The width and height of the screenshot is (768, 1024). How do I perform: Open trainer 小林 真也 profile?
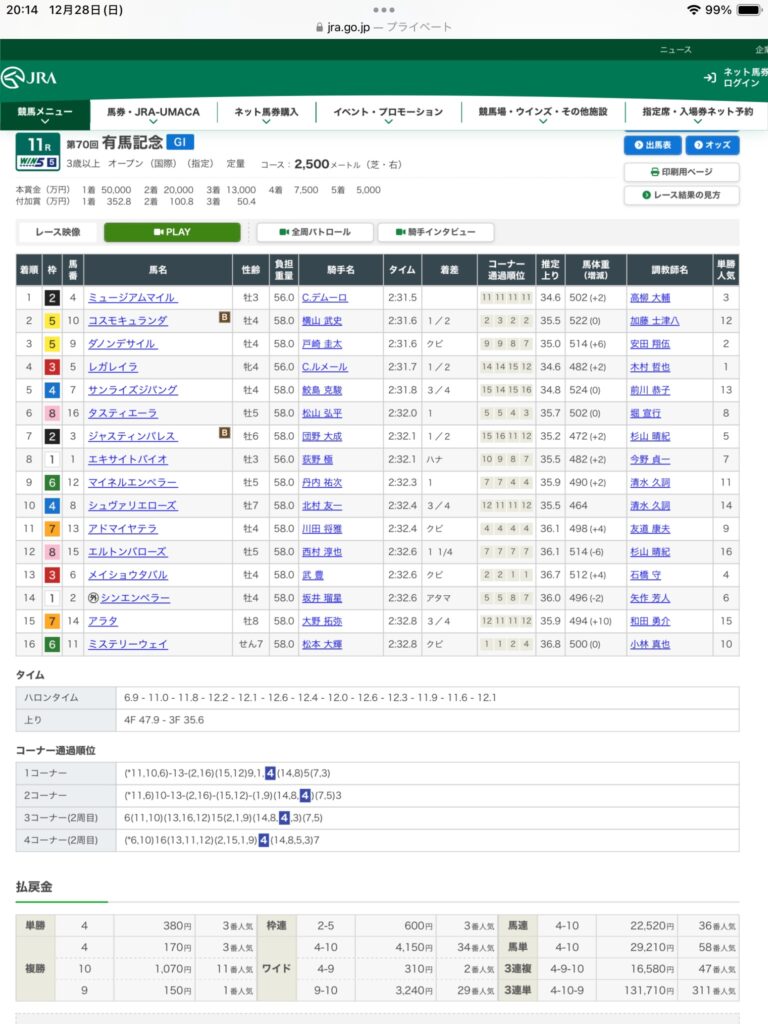coord(650,644)
